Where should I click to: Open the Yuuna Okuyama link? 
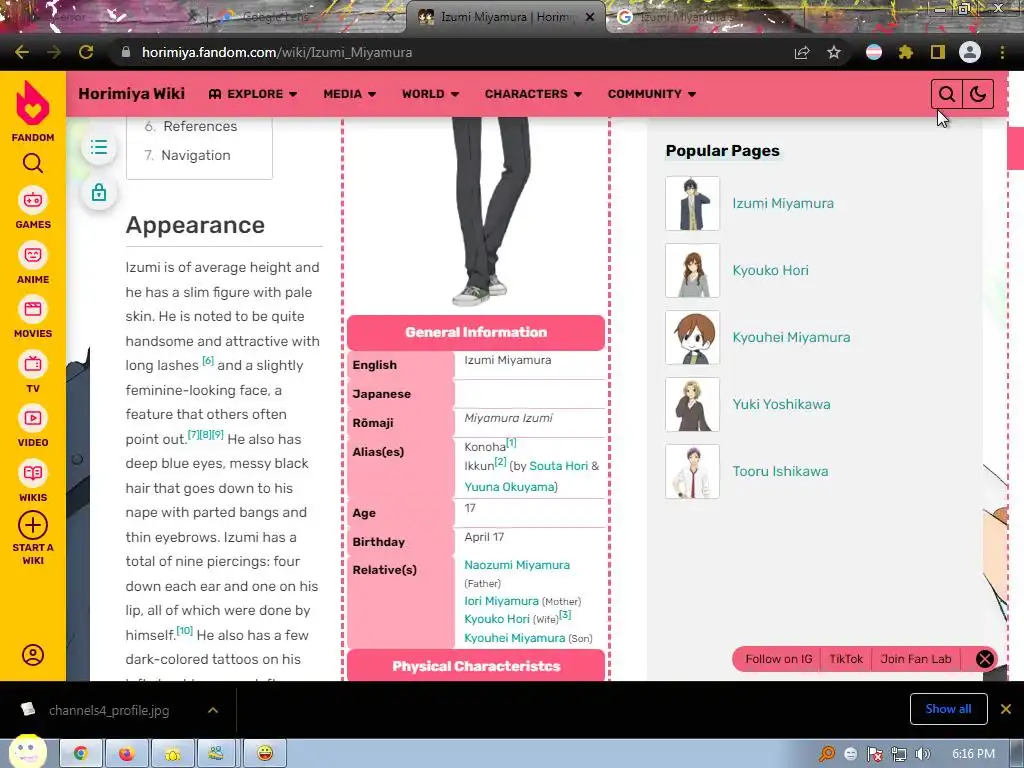click(509, 487)
